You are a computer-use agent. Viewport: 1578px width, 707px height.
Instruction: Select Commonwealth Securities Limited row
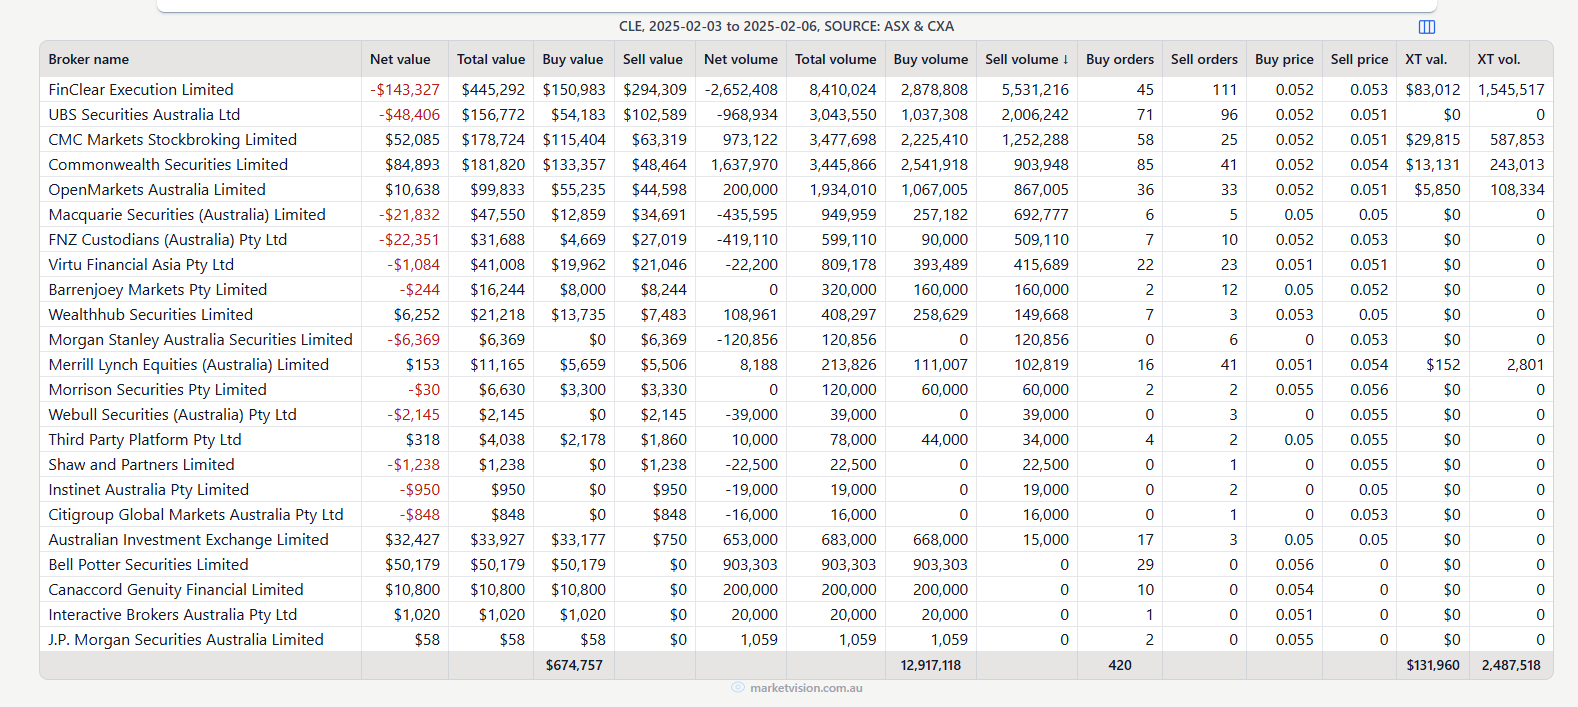[796, 164]
